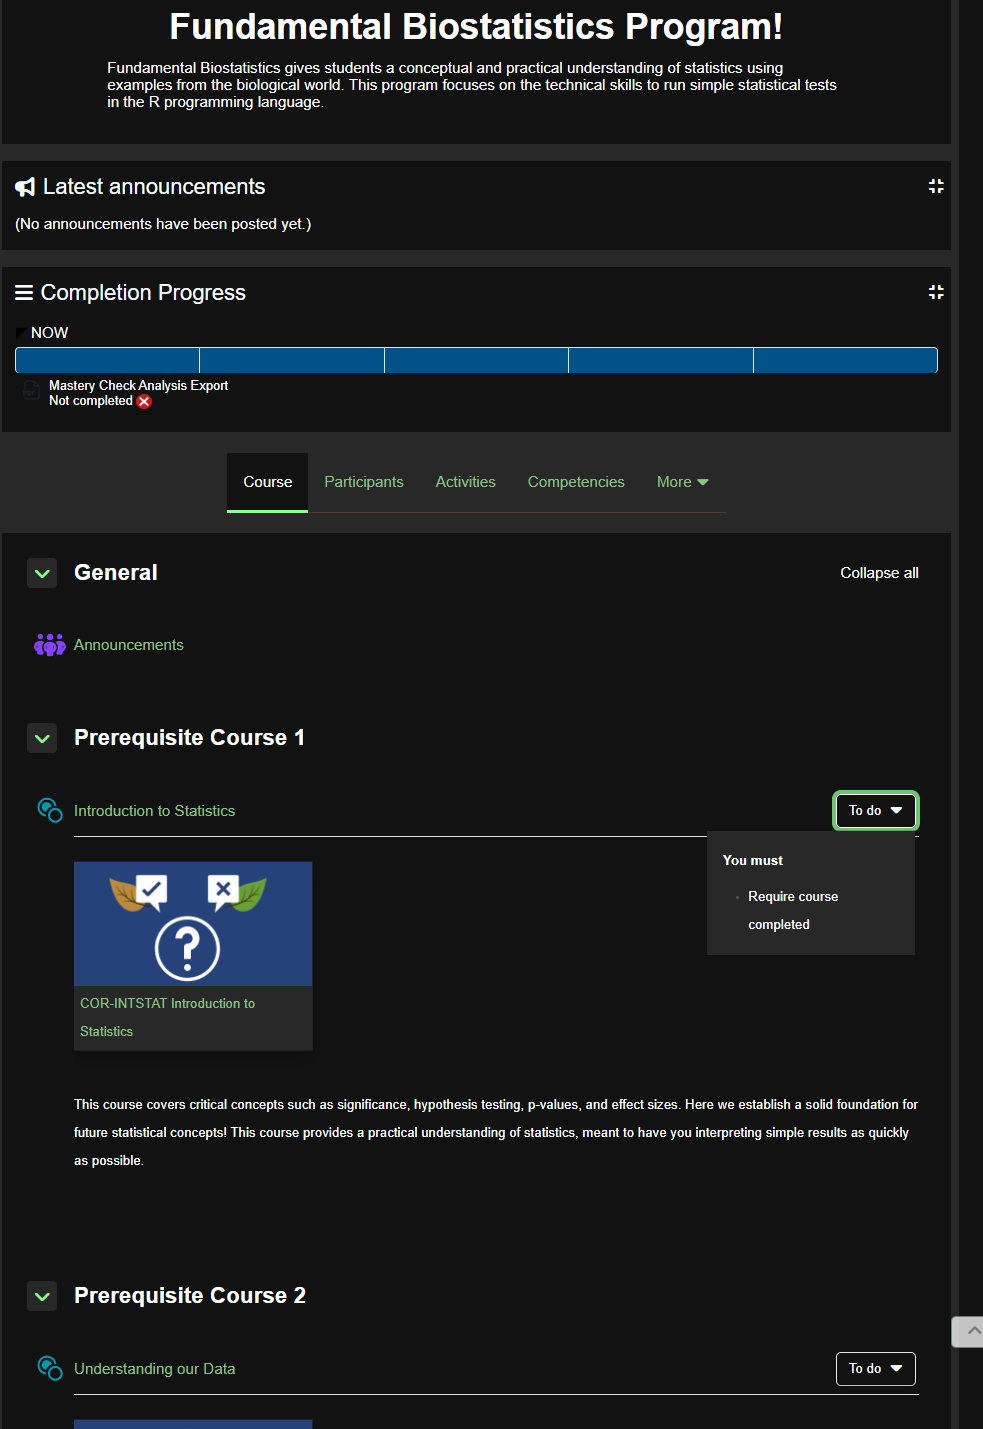Screen dimensions: 983x1429
Task: Open the COR-INTSTAT Introduction to Statistics thumbnail
Action: tap(193, 924)
